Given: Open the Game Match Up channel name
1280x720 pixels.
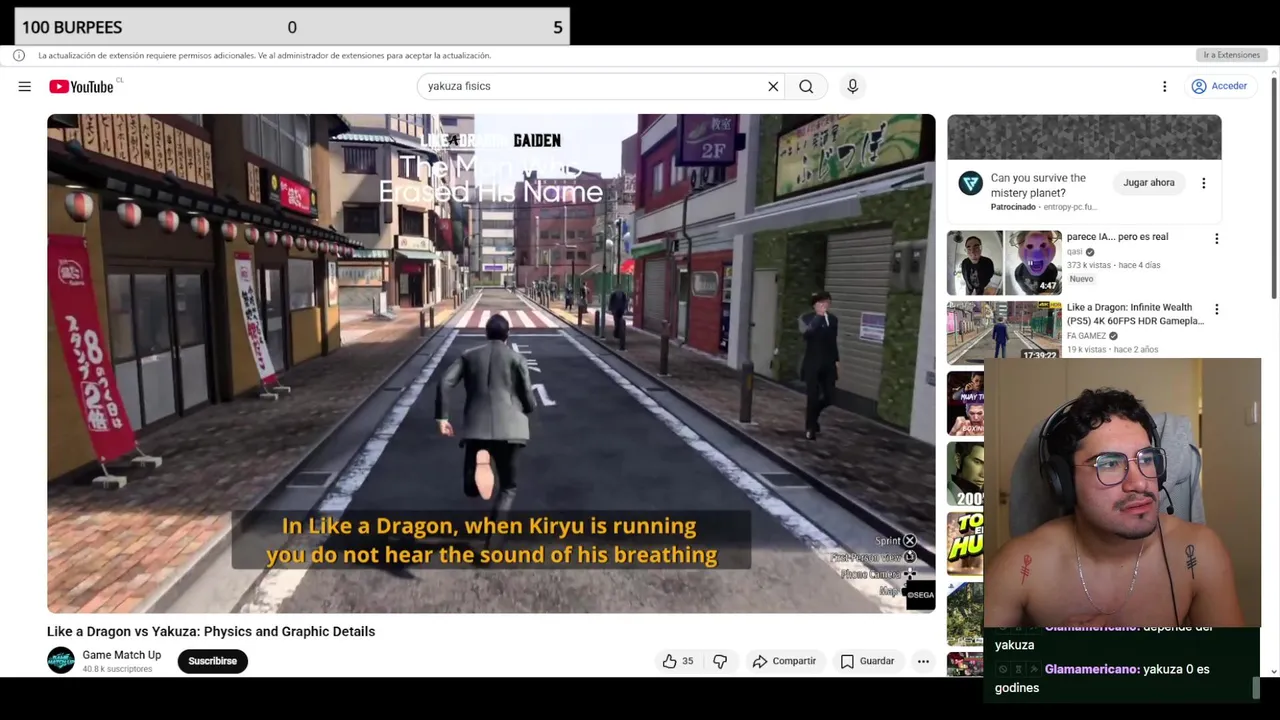Looking at the screenshot, I should pos(121,655).
